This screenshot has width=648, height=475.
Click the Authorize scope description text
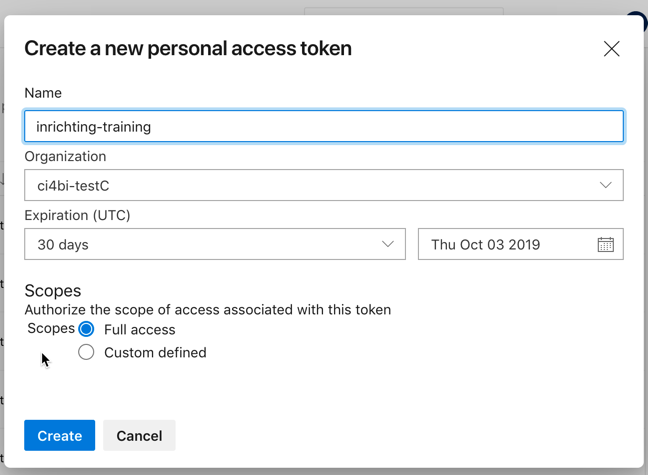pyautogui.click(x=207, y=310)
